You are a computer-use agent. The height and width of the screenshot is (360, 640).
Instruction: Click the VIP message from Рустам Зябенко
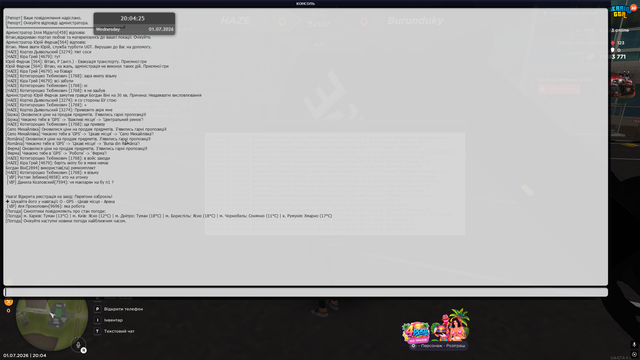tap(47, 177)
